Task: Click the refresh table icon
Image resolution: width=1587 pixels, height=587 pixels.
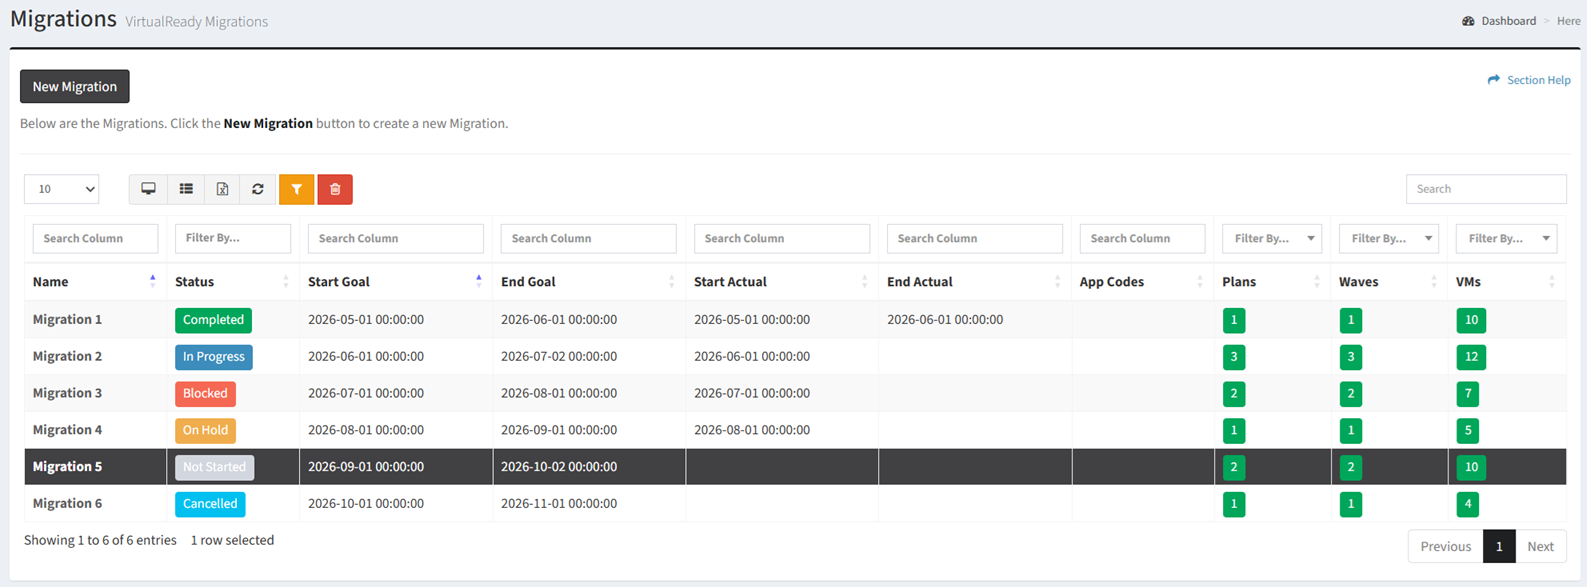Action: click(258, 189)
